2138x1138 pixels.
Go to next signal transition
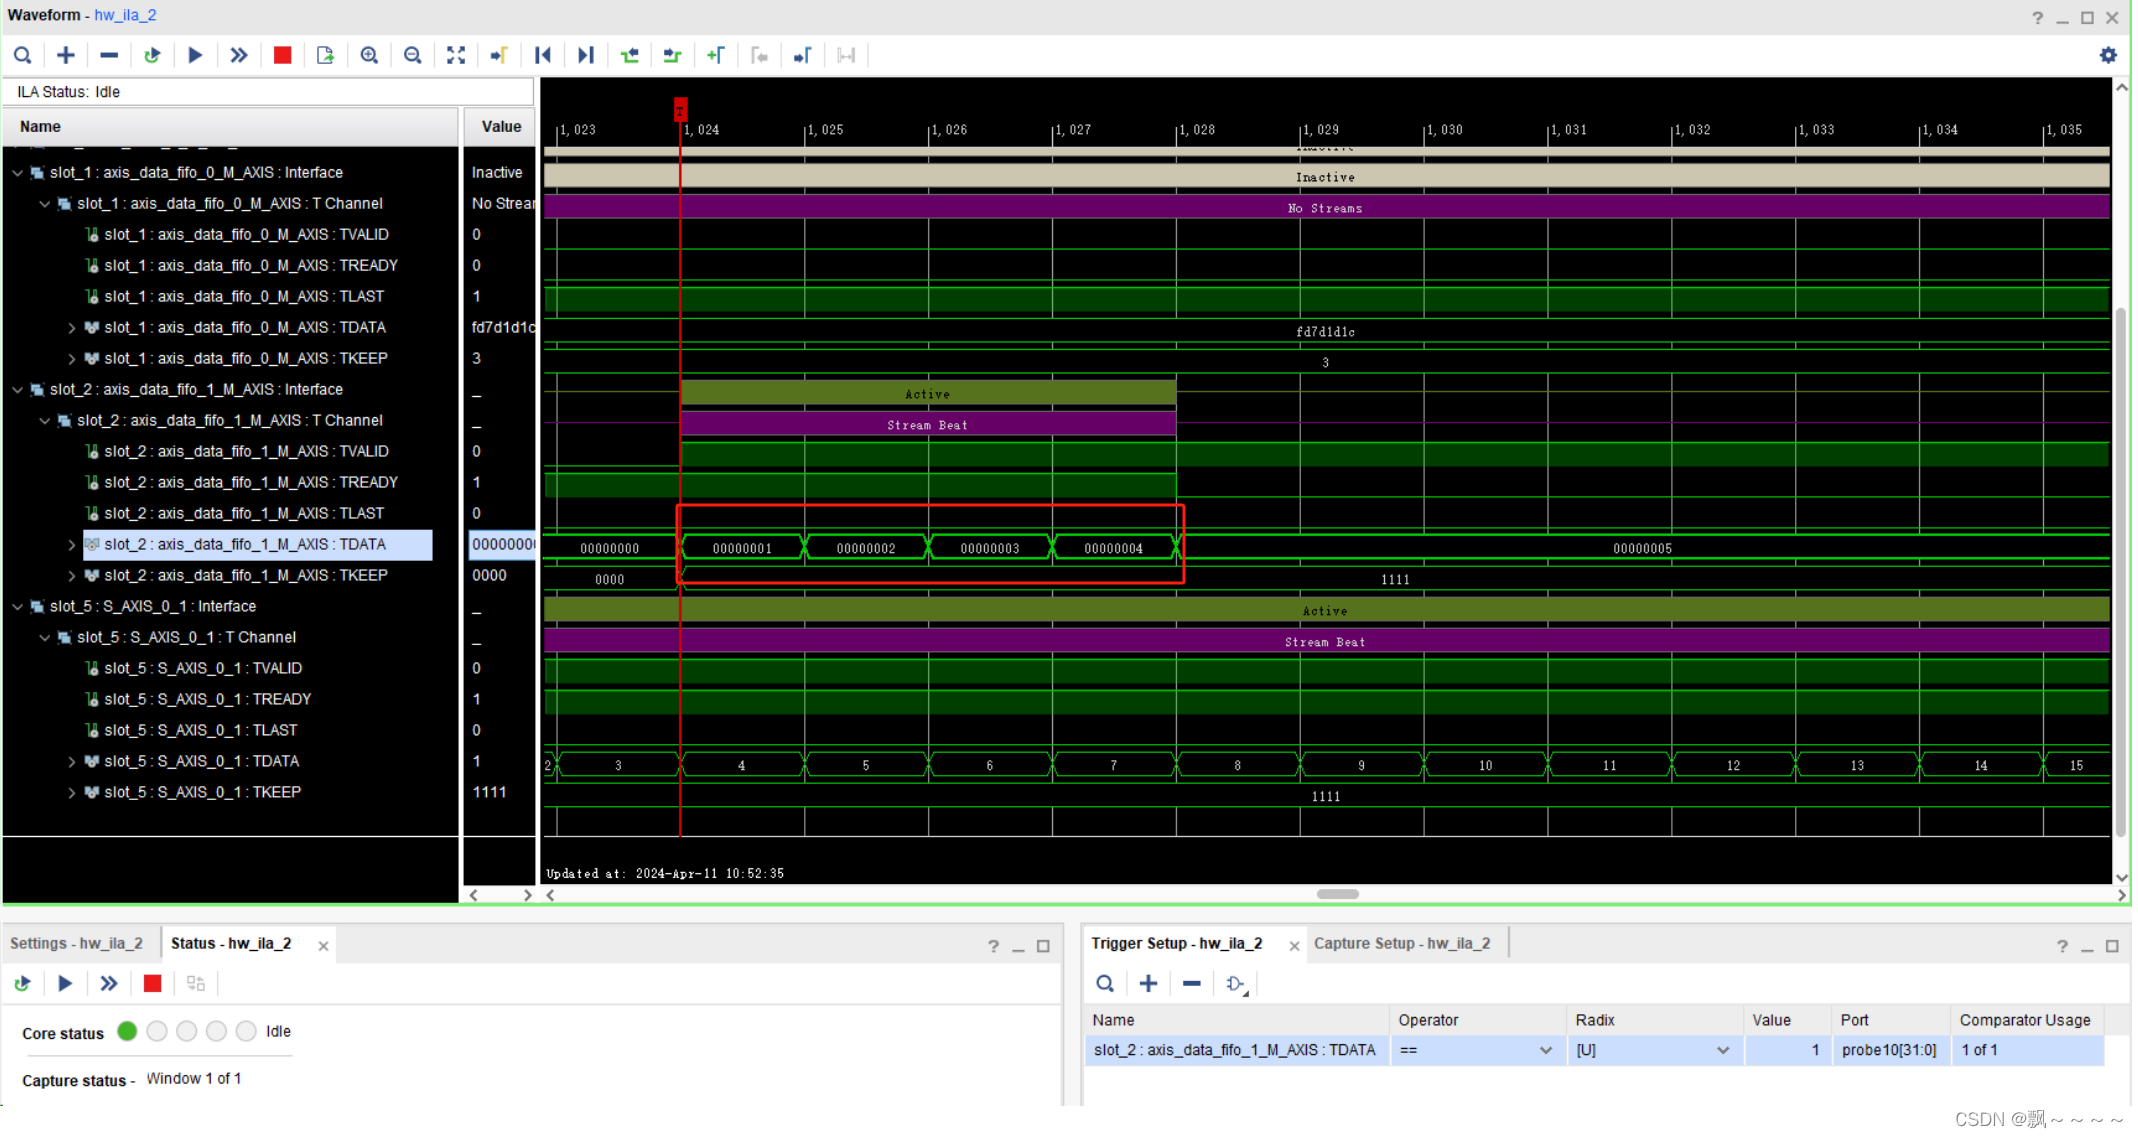672,55
